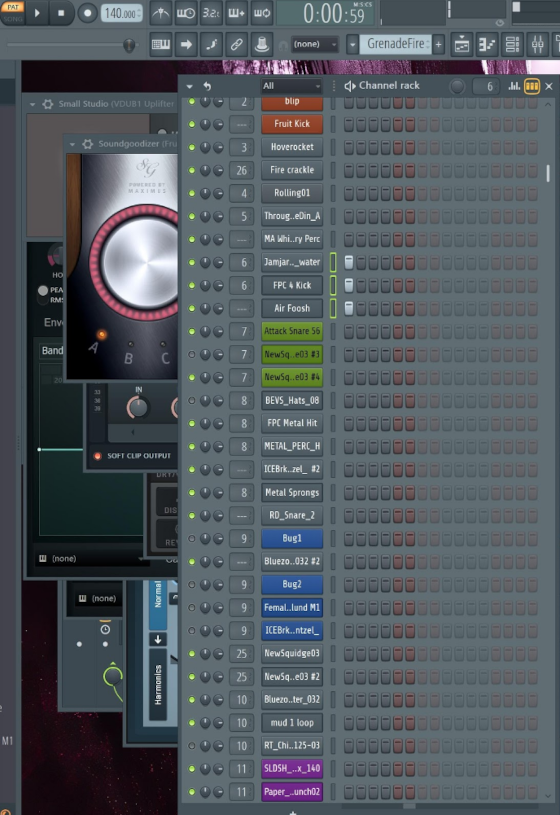
Task: Open the Playlist view icon
Action: [462, 45]
